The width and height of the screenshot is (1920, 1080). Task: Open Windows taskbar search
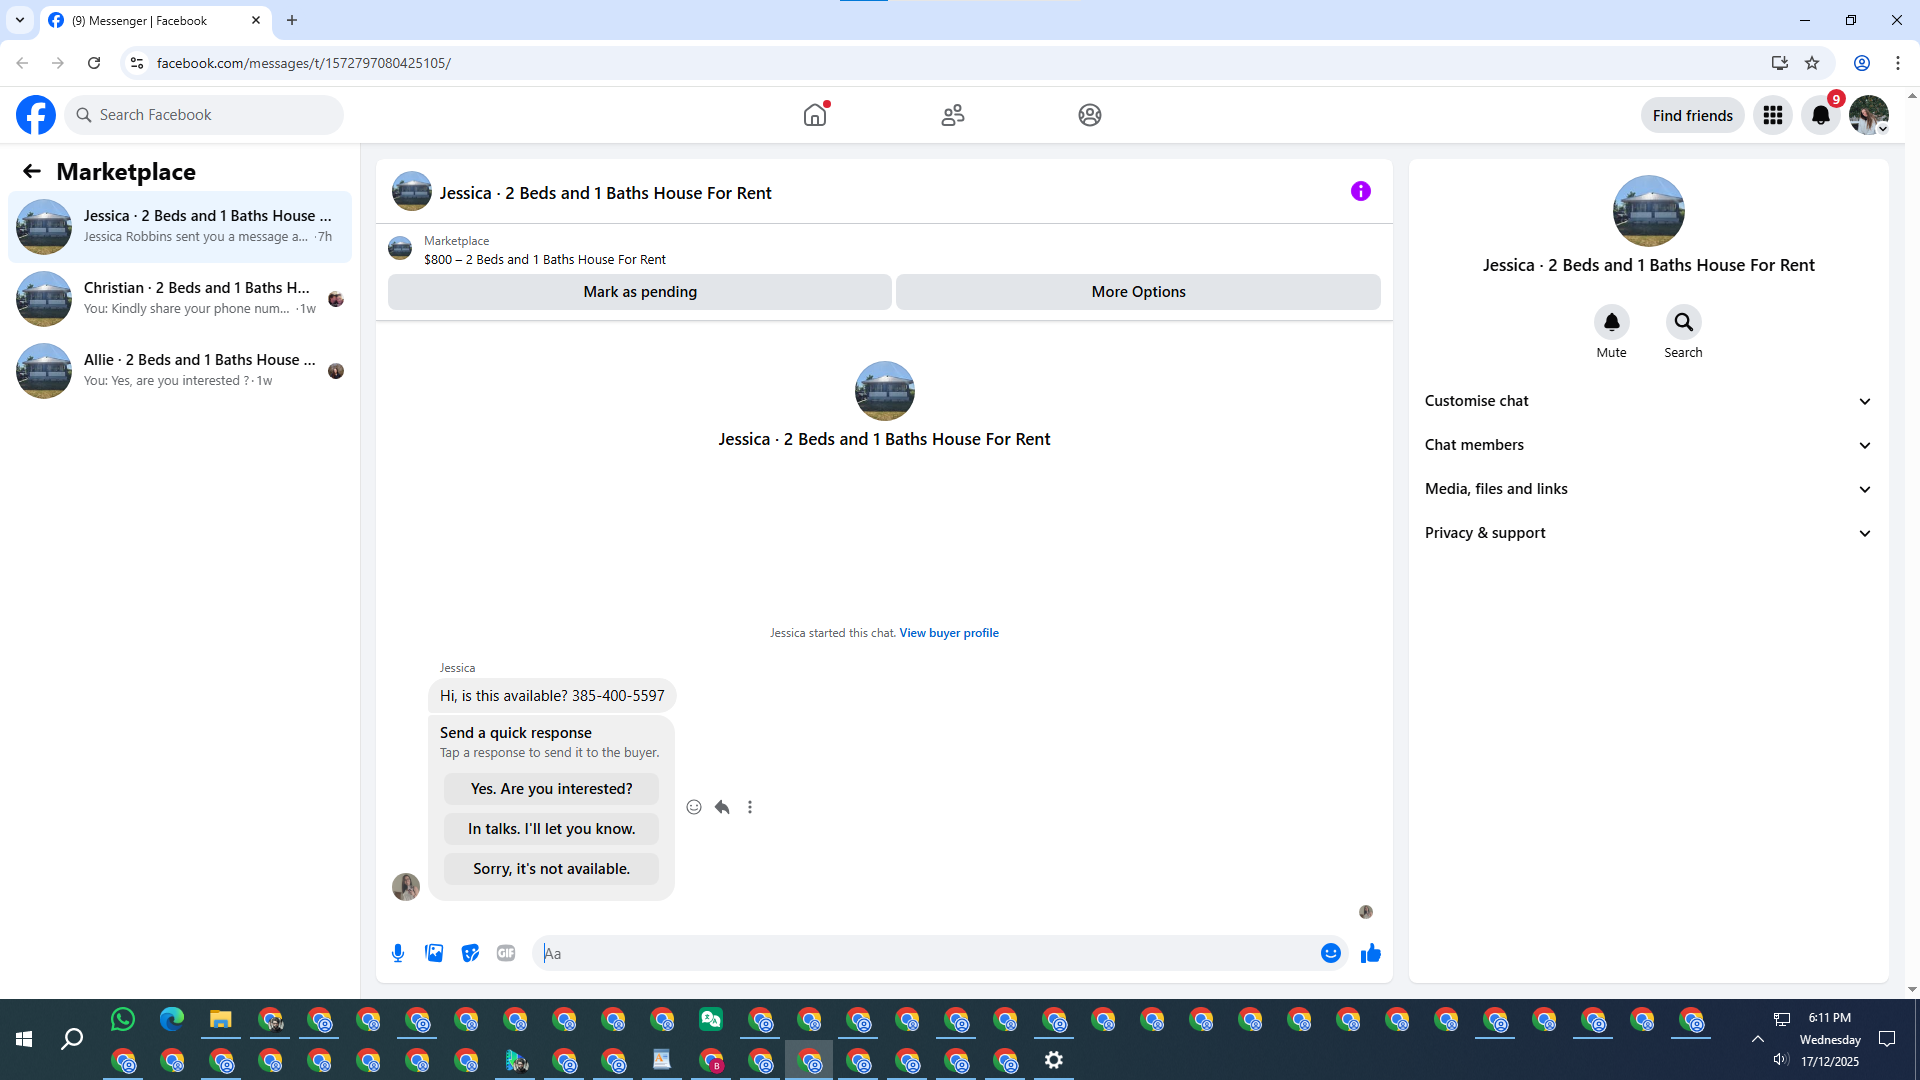tap(72, 1039)
